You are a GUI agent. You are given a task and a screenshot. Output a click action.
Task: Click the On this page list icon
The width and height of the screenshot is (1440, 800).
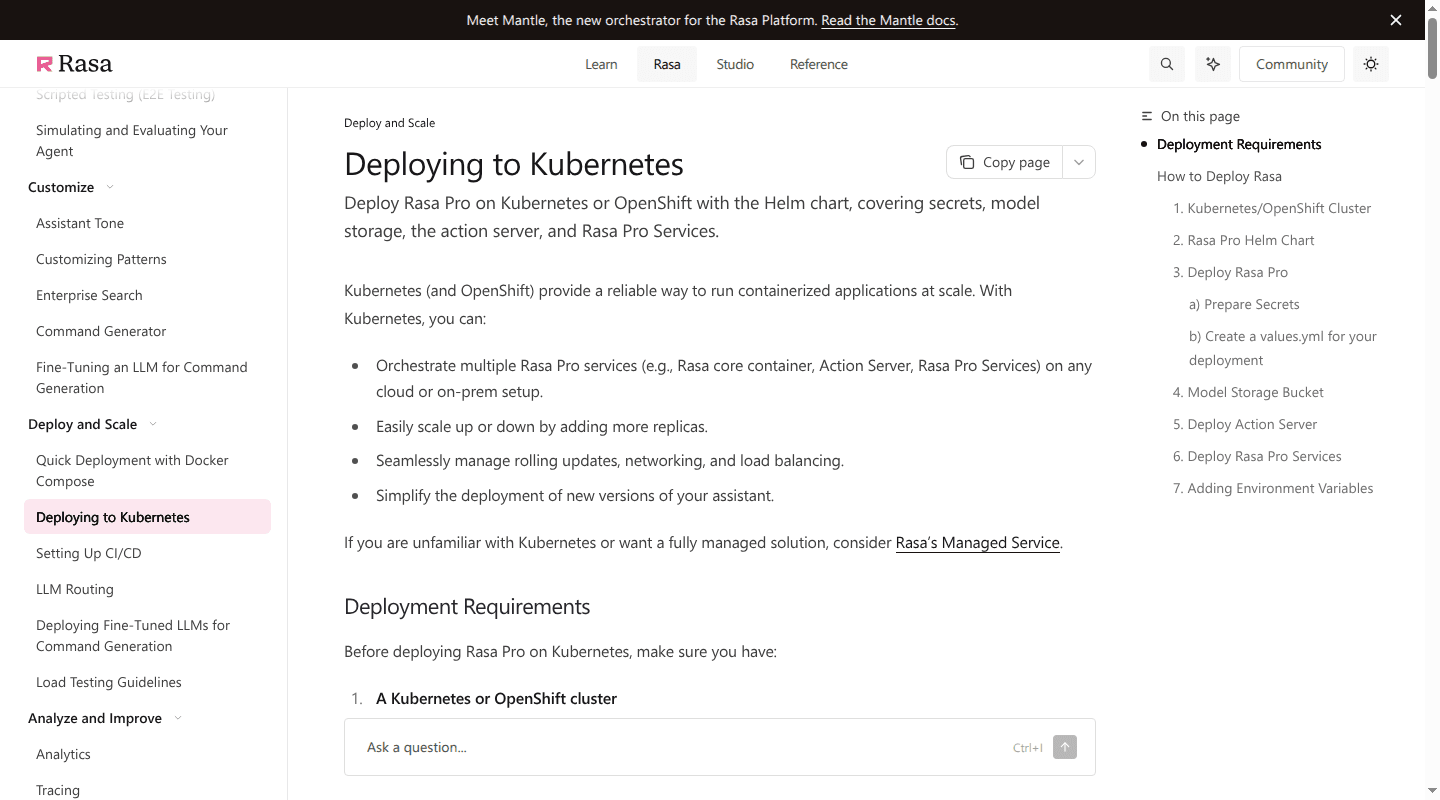tap(1147, 116)
